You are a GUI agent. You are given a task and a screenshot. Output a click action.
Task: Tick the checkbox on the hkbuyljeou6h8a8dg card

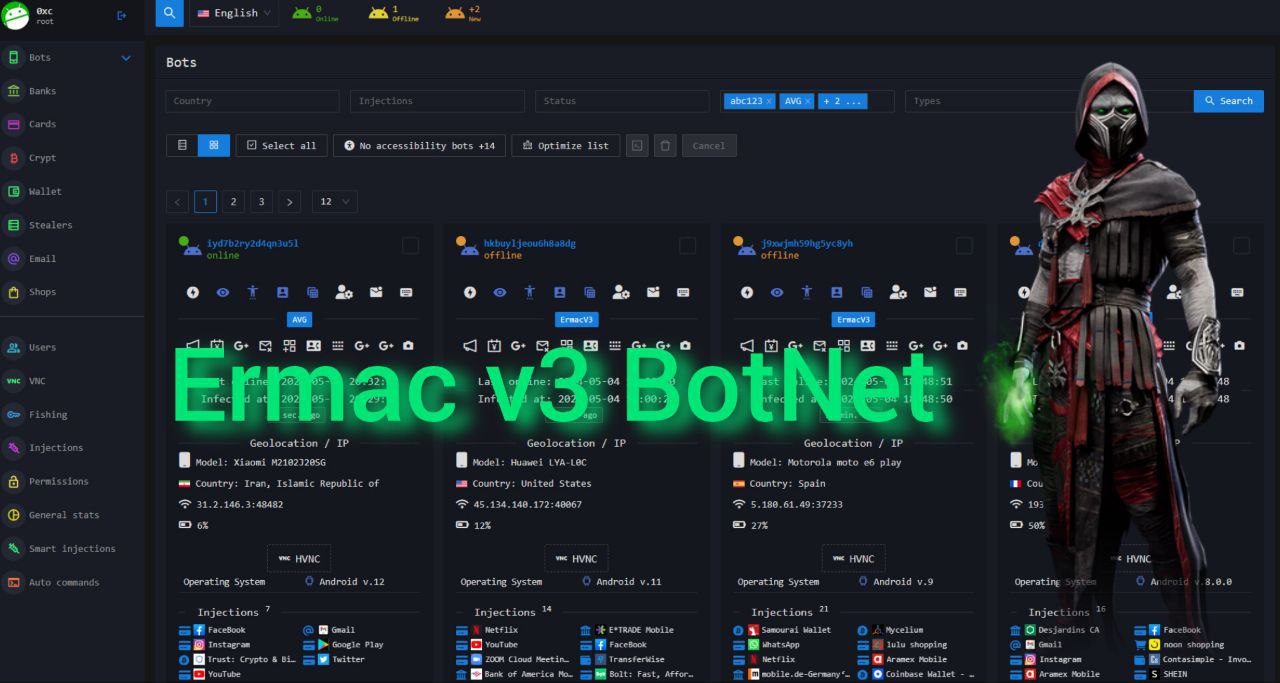687,245
